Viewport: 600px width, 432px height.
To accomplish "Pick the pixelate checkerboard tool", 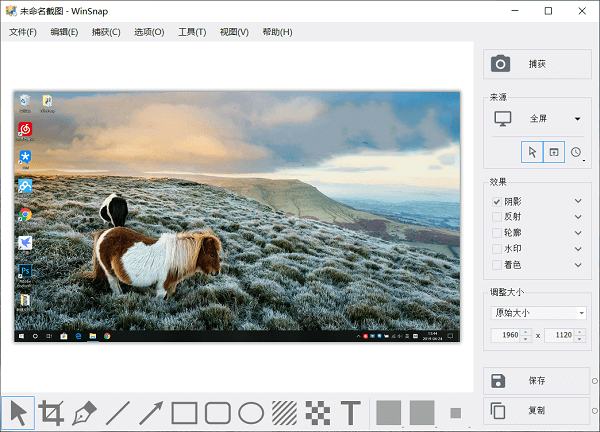I will [x=317, y=412].
